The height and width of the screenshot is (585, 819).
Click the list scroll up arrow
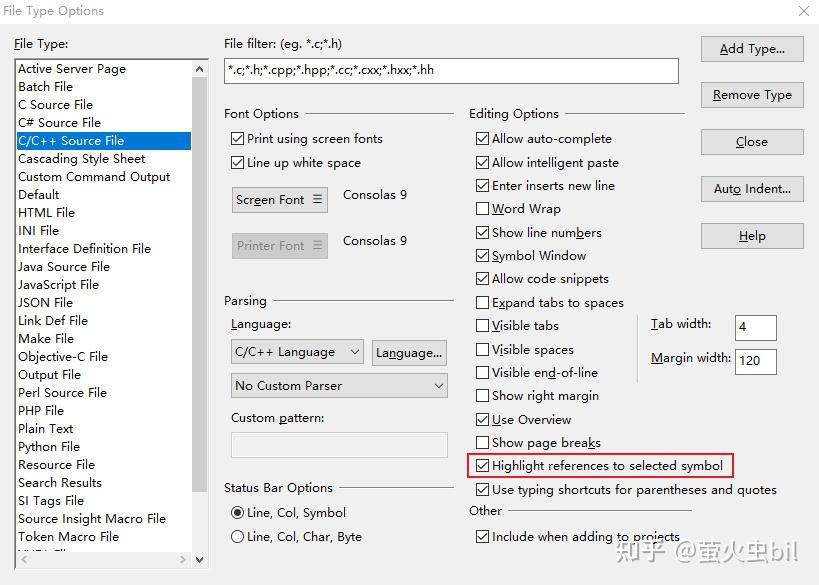coord(199,69)
